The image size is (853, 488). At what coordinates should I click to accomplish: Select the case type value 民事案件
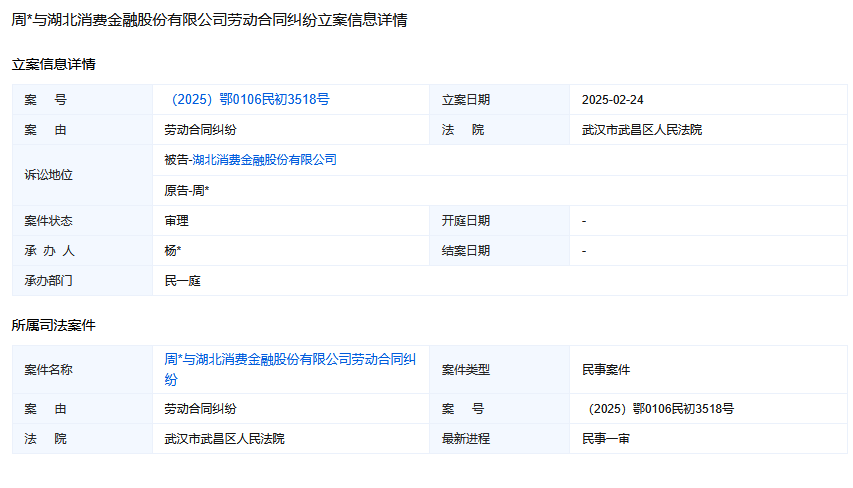[x=605, y=370]
